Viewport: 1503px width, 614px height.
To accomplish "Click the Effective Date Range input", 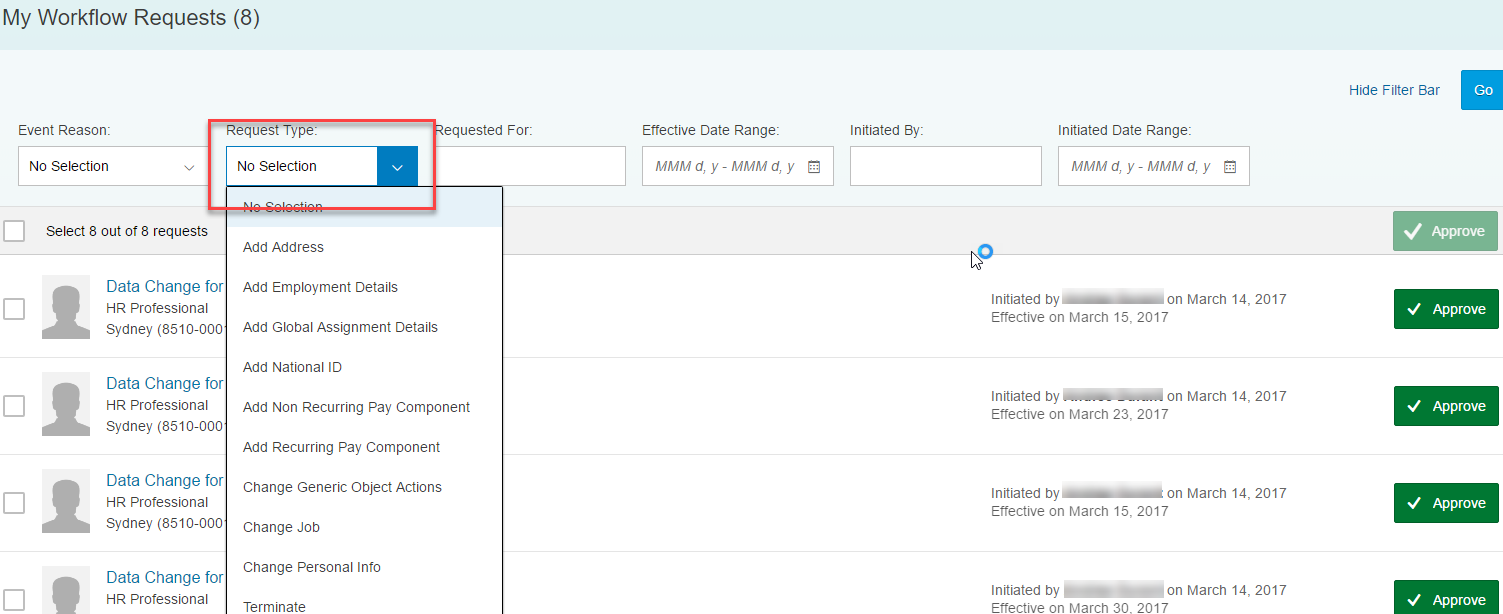I will click(x=738, y=166).
